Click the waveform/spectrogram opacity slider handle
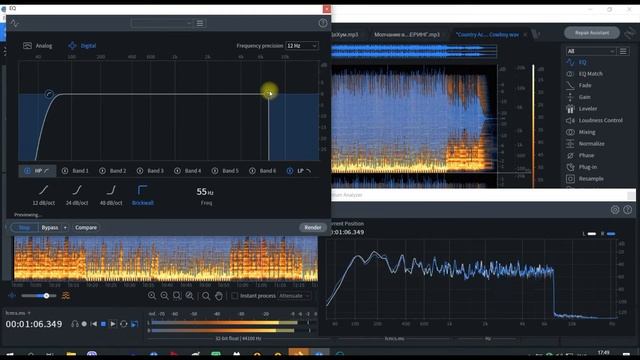The image size is (640, 360). click(x=47, y=296)
